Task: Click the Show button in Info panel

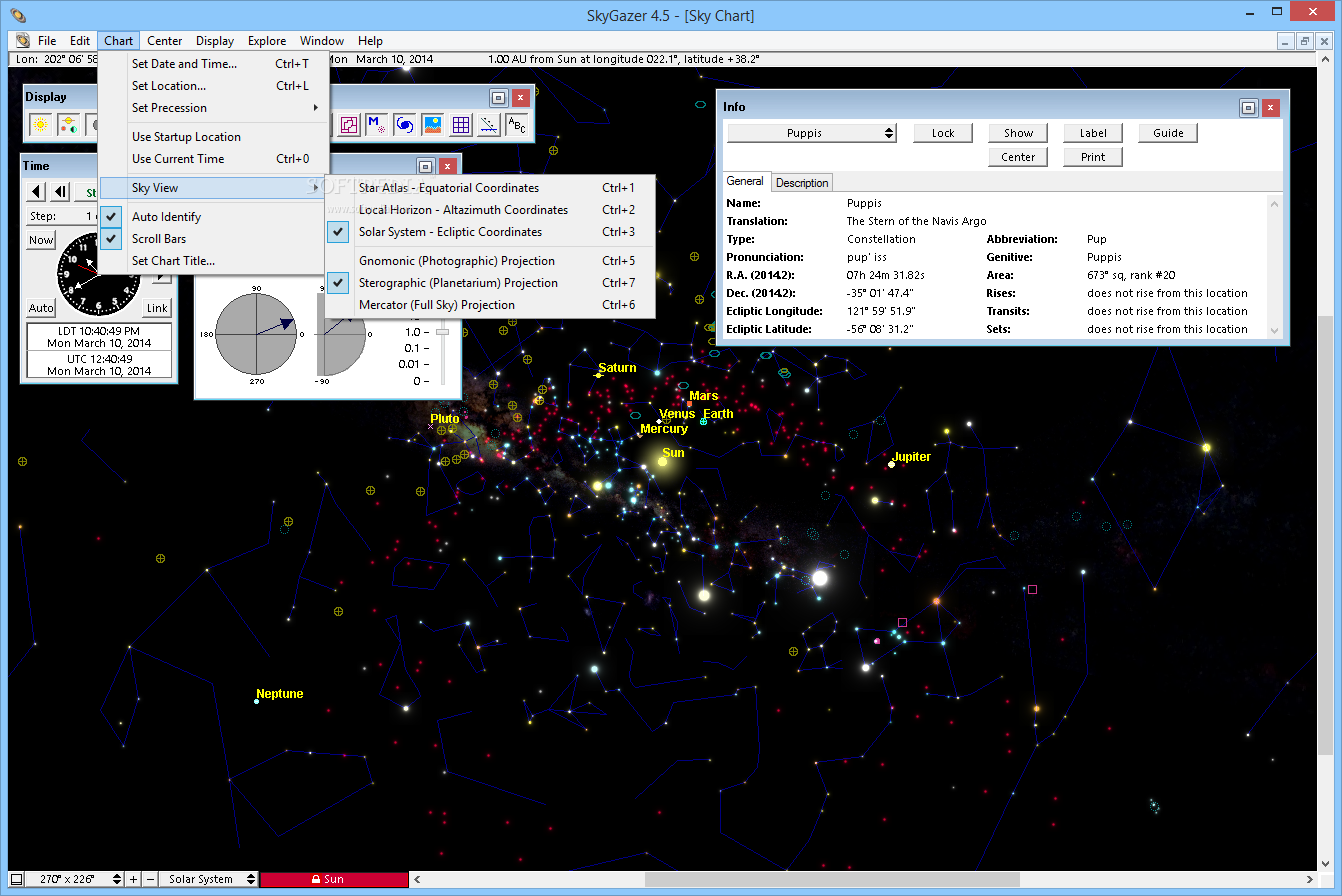Action: (x=1018, y=133)
